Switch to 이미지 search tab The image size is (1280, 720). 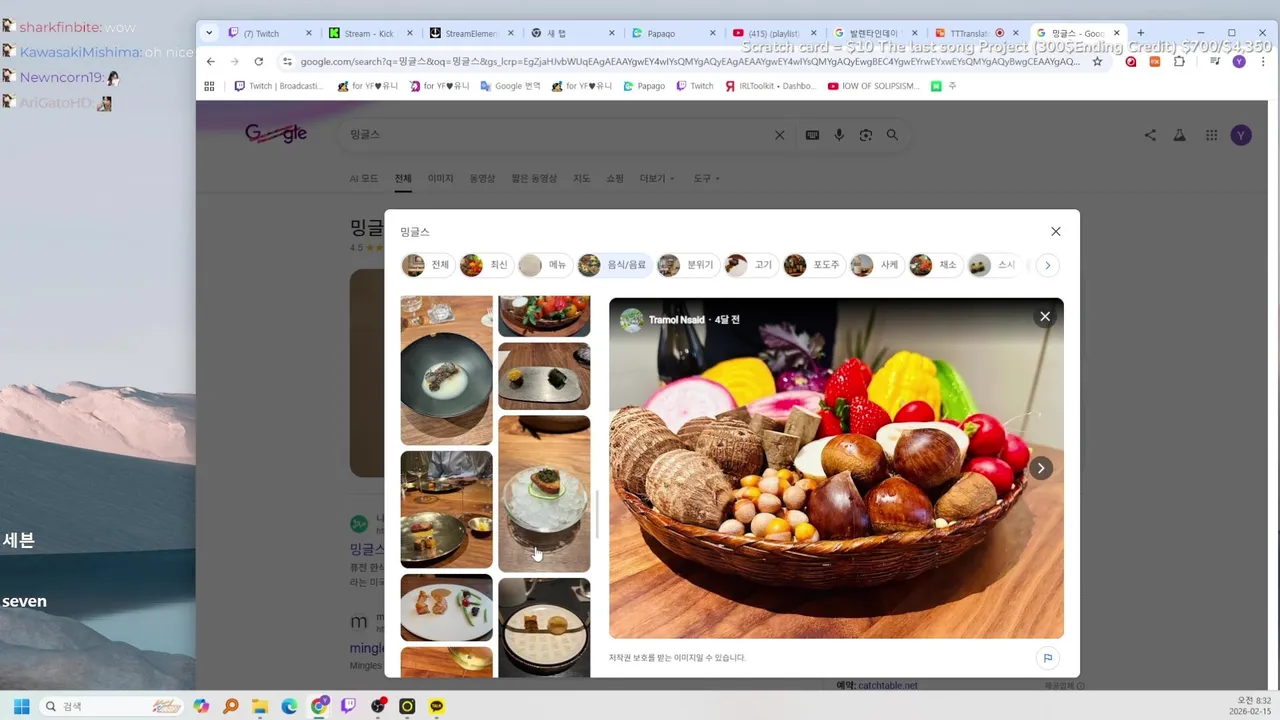(x=441, y=179)
